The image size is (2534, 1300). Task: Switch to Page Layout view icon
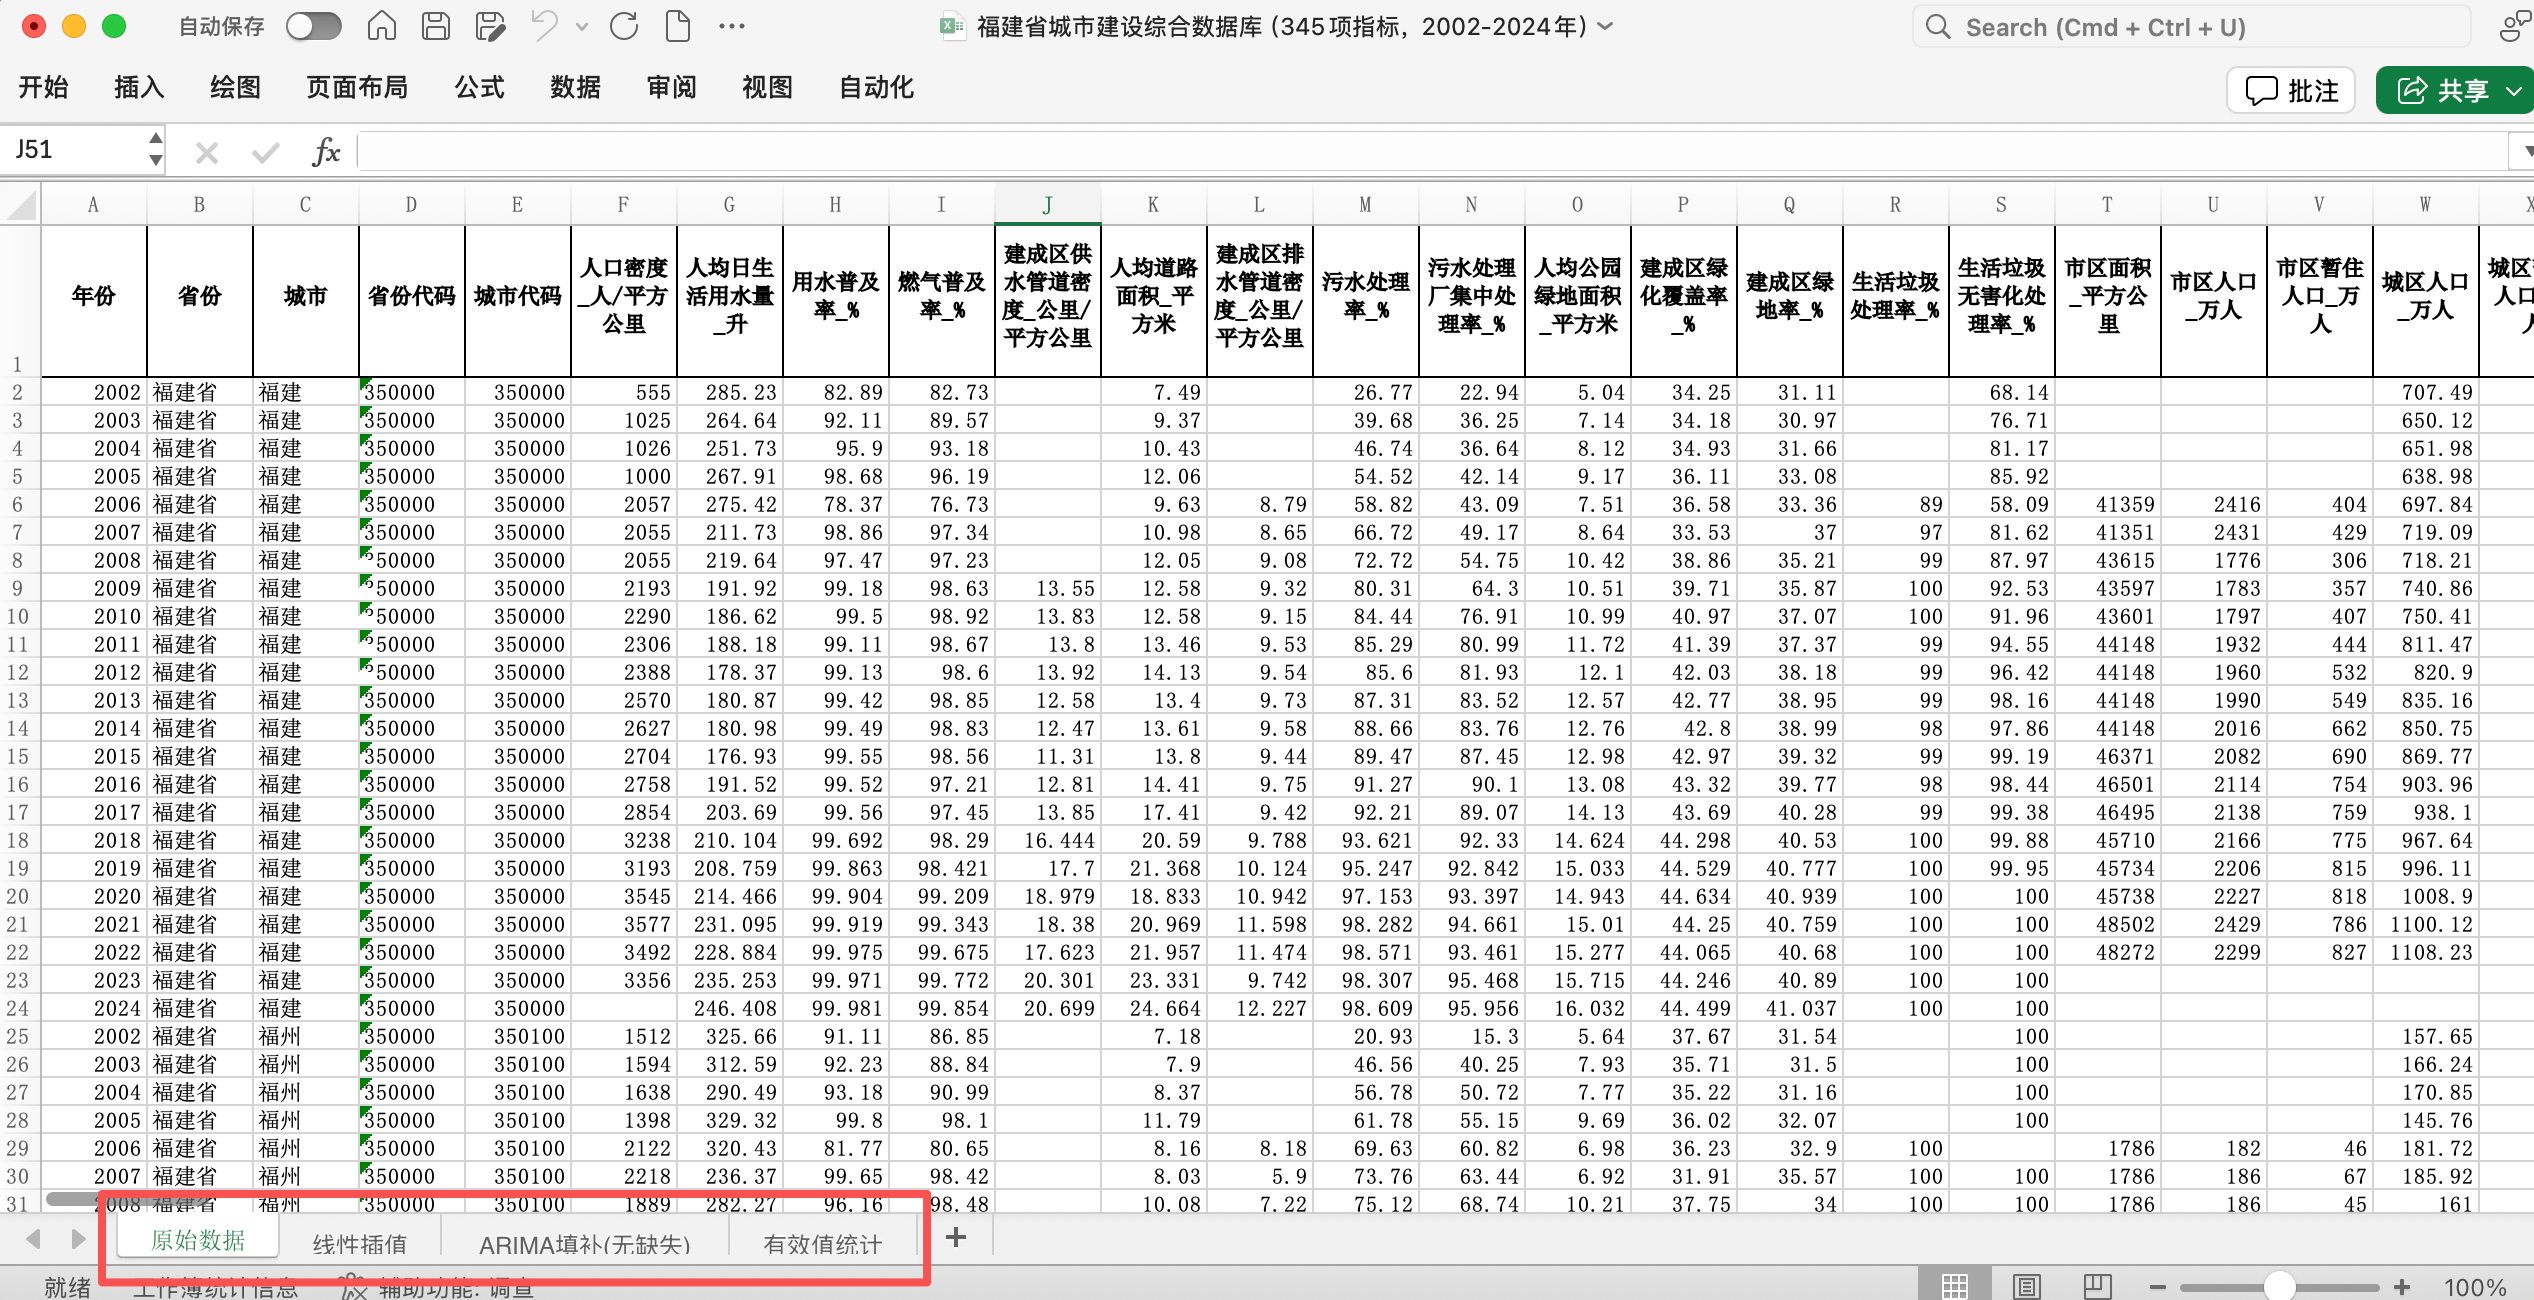(2027, 1286)
